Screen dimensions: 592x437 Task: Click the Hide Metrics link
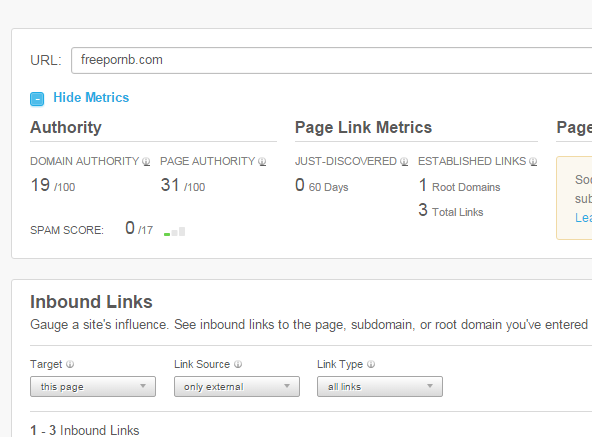[x=91, y=97]
